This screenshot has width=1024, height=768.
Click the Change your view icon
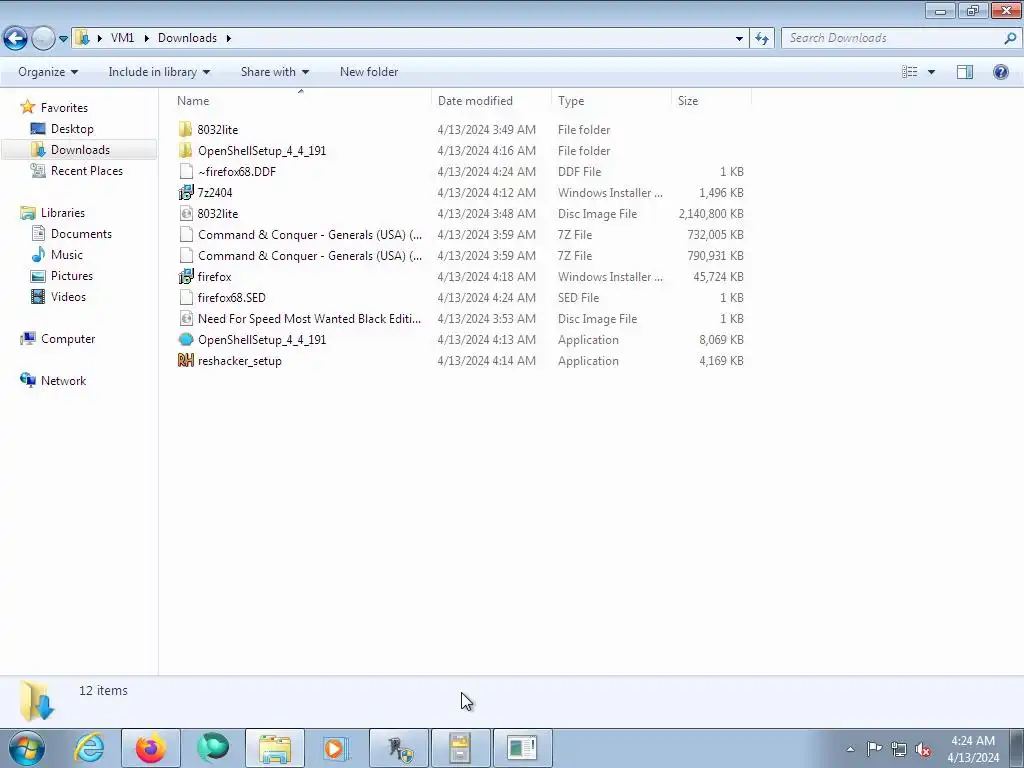pyautogui.click(x=909, y=72)
